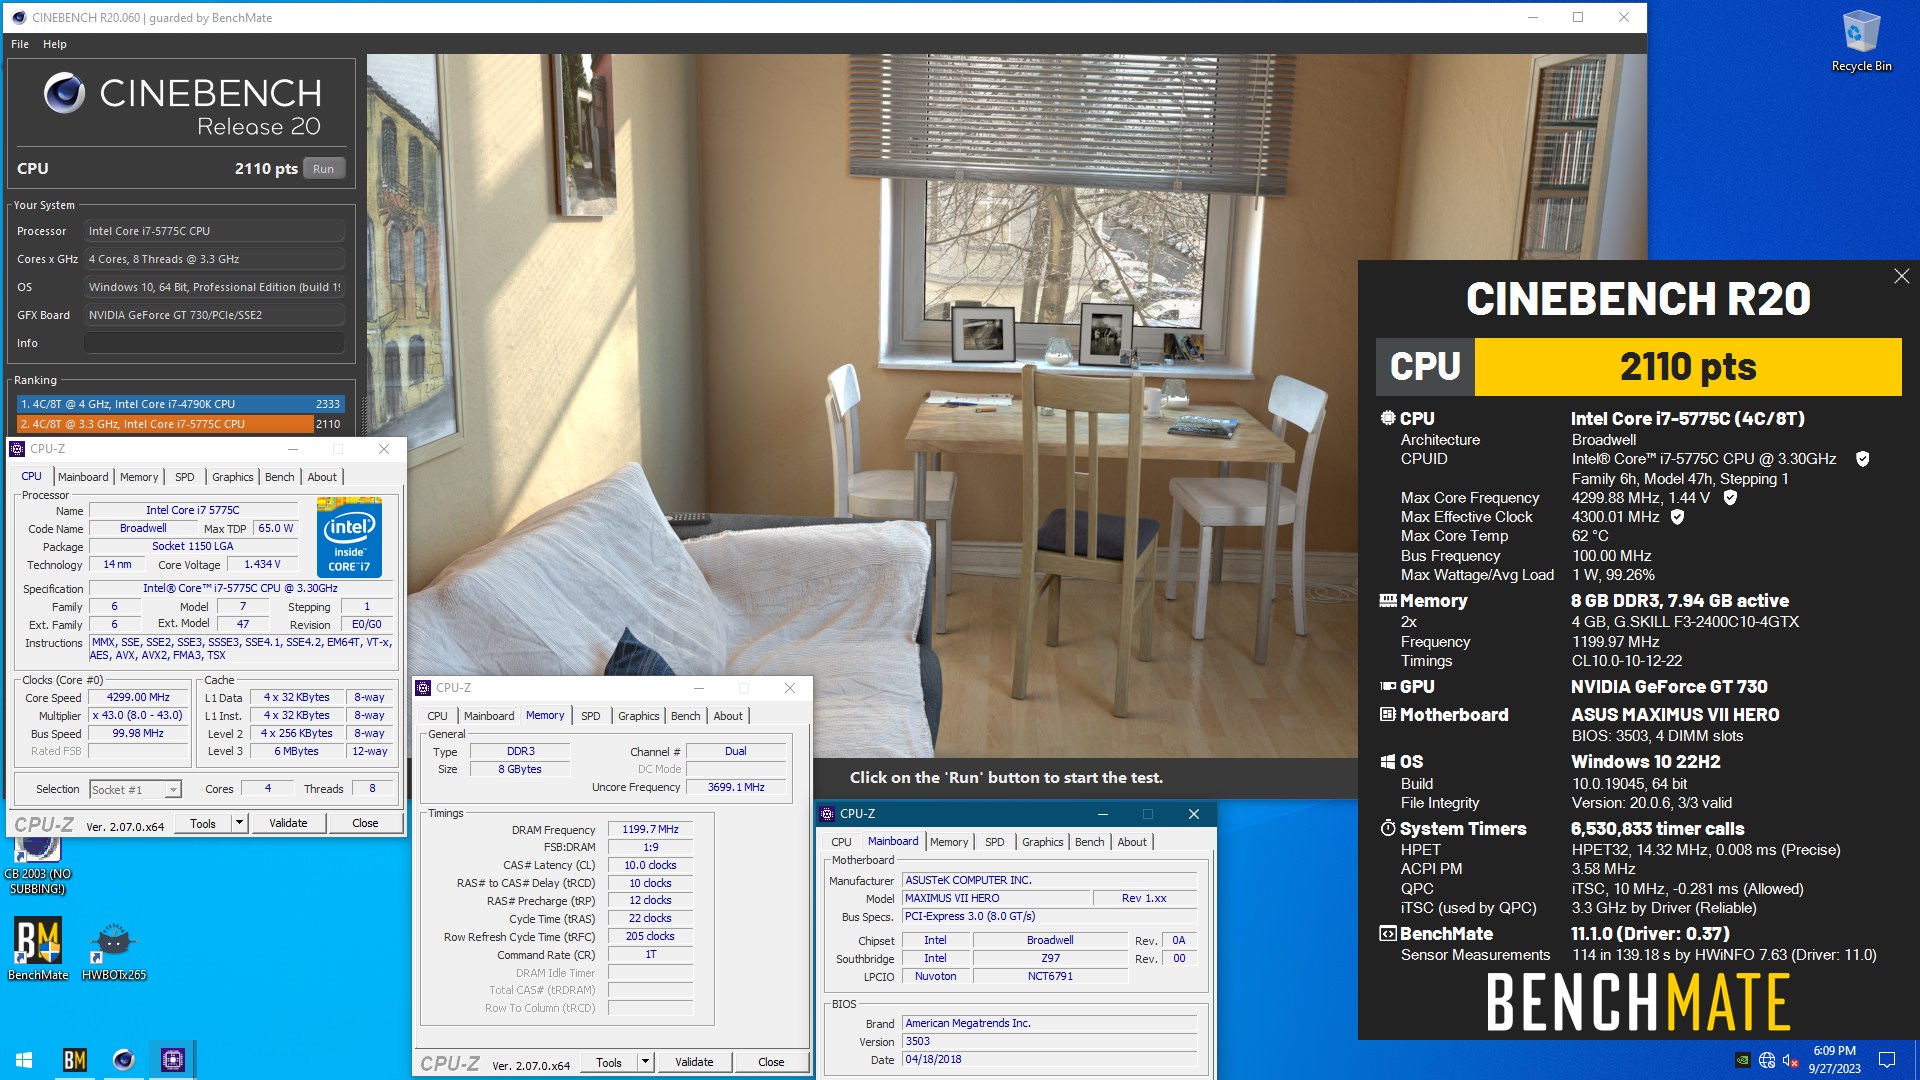Click the GFX Board field in Cinebench
Screen dimensions: 1920x1080
pos(214,315)
